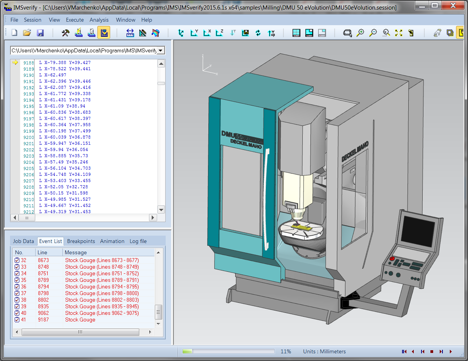Uncheck event 33 Stock Gouge checkbox

click(x=17, y=267)
